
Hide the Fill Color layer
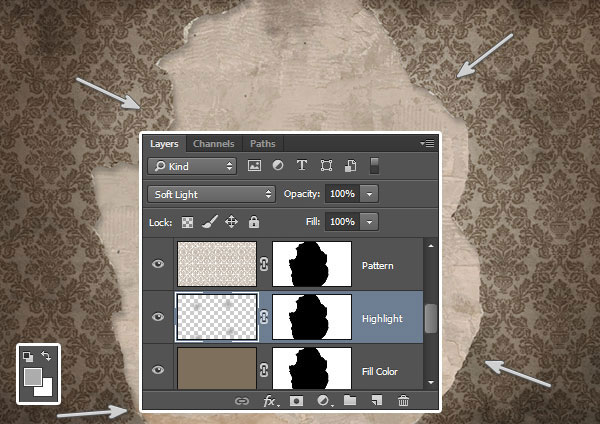pyautogui.click(x=157, y=371)
